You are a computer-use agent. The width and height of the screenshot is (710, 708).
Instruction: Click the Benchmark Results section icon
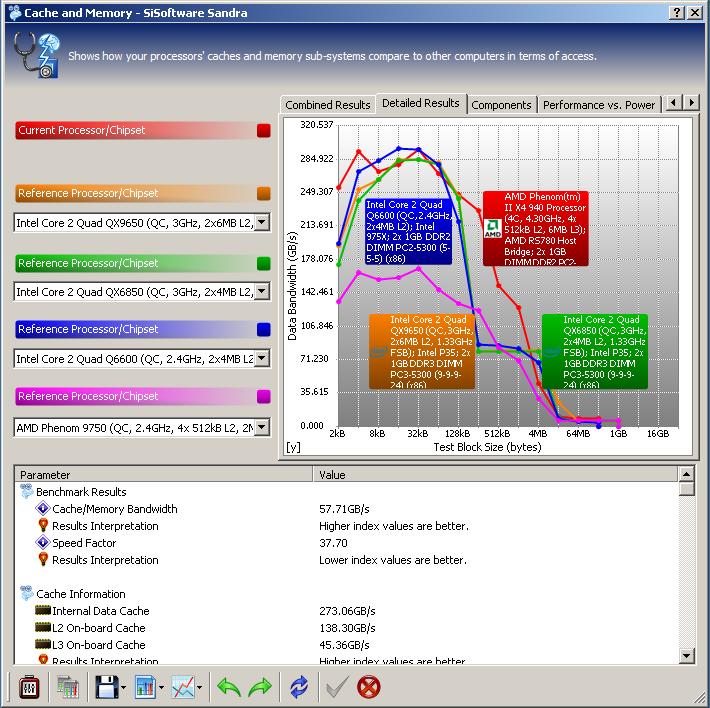tap(27, 492)
